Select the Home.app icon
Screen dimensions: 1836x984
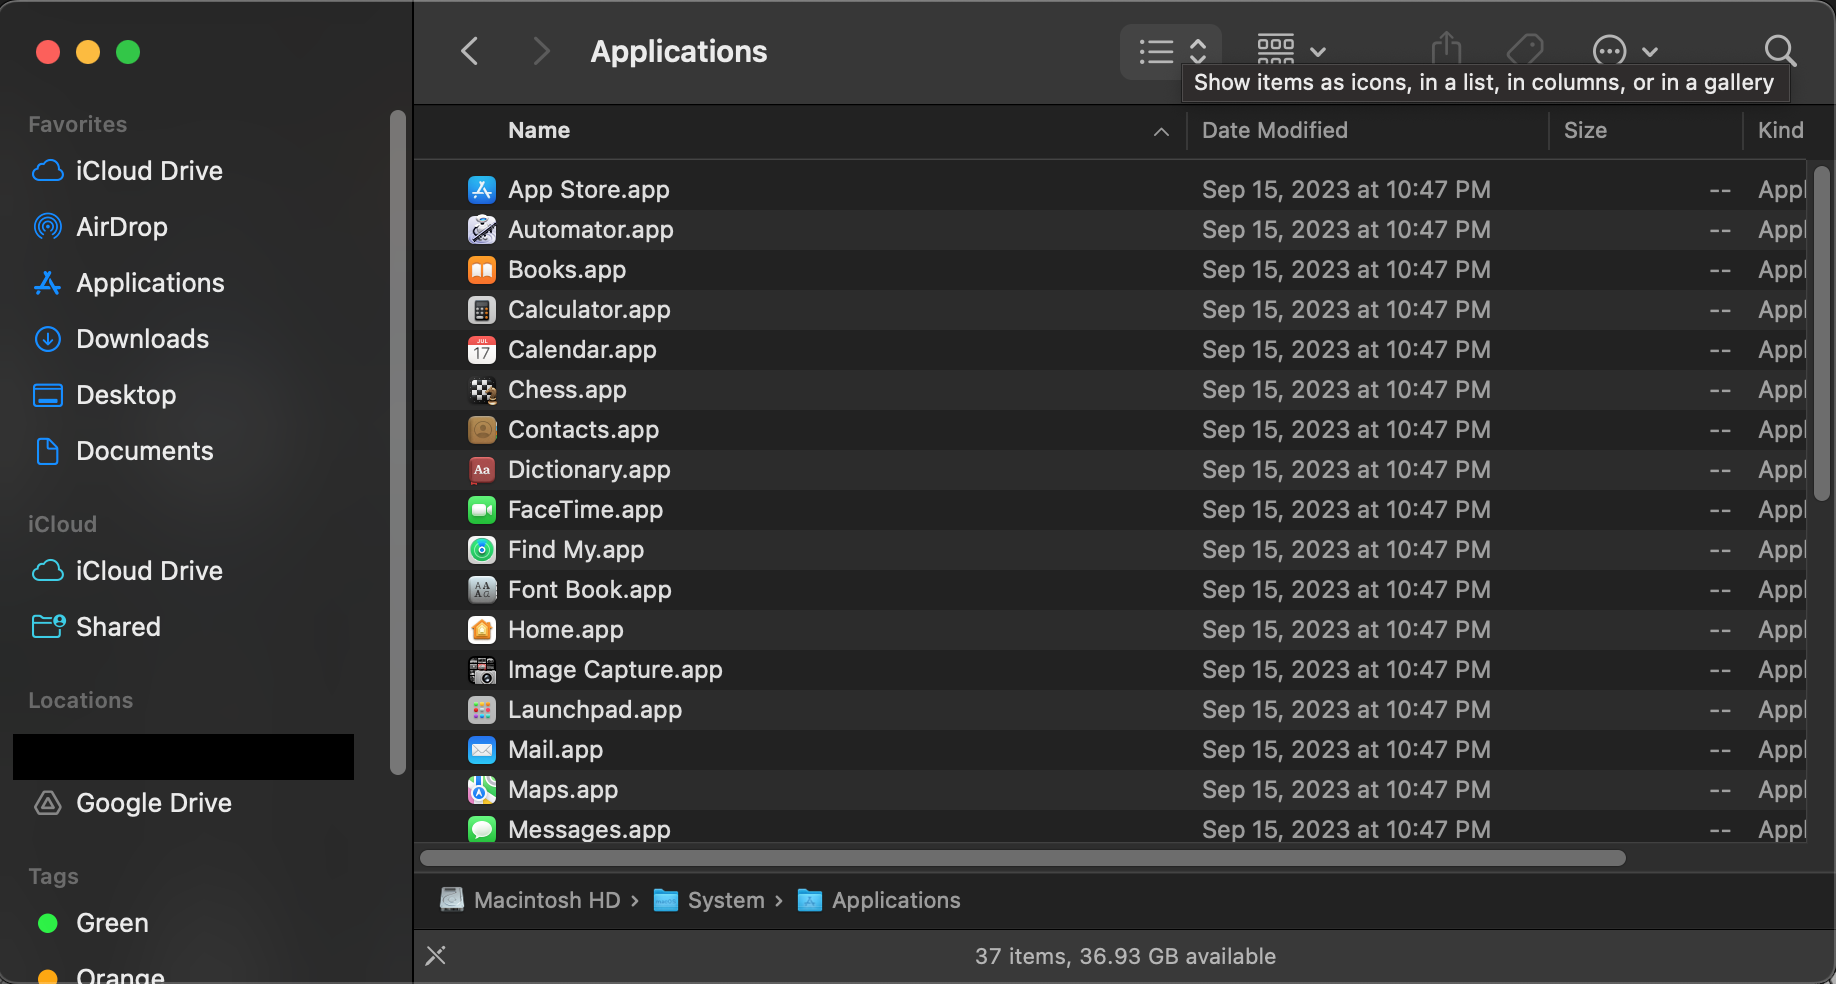(482, 630)
